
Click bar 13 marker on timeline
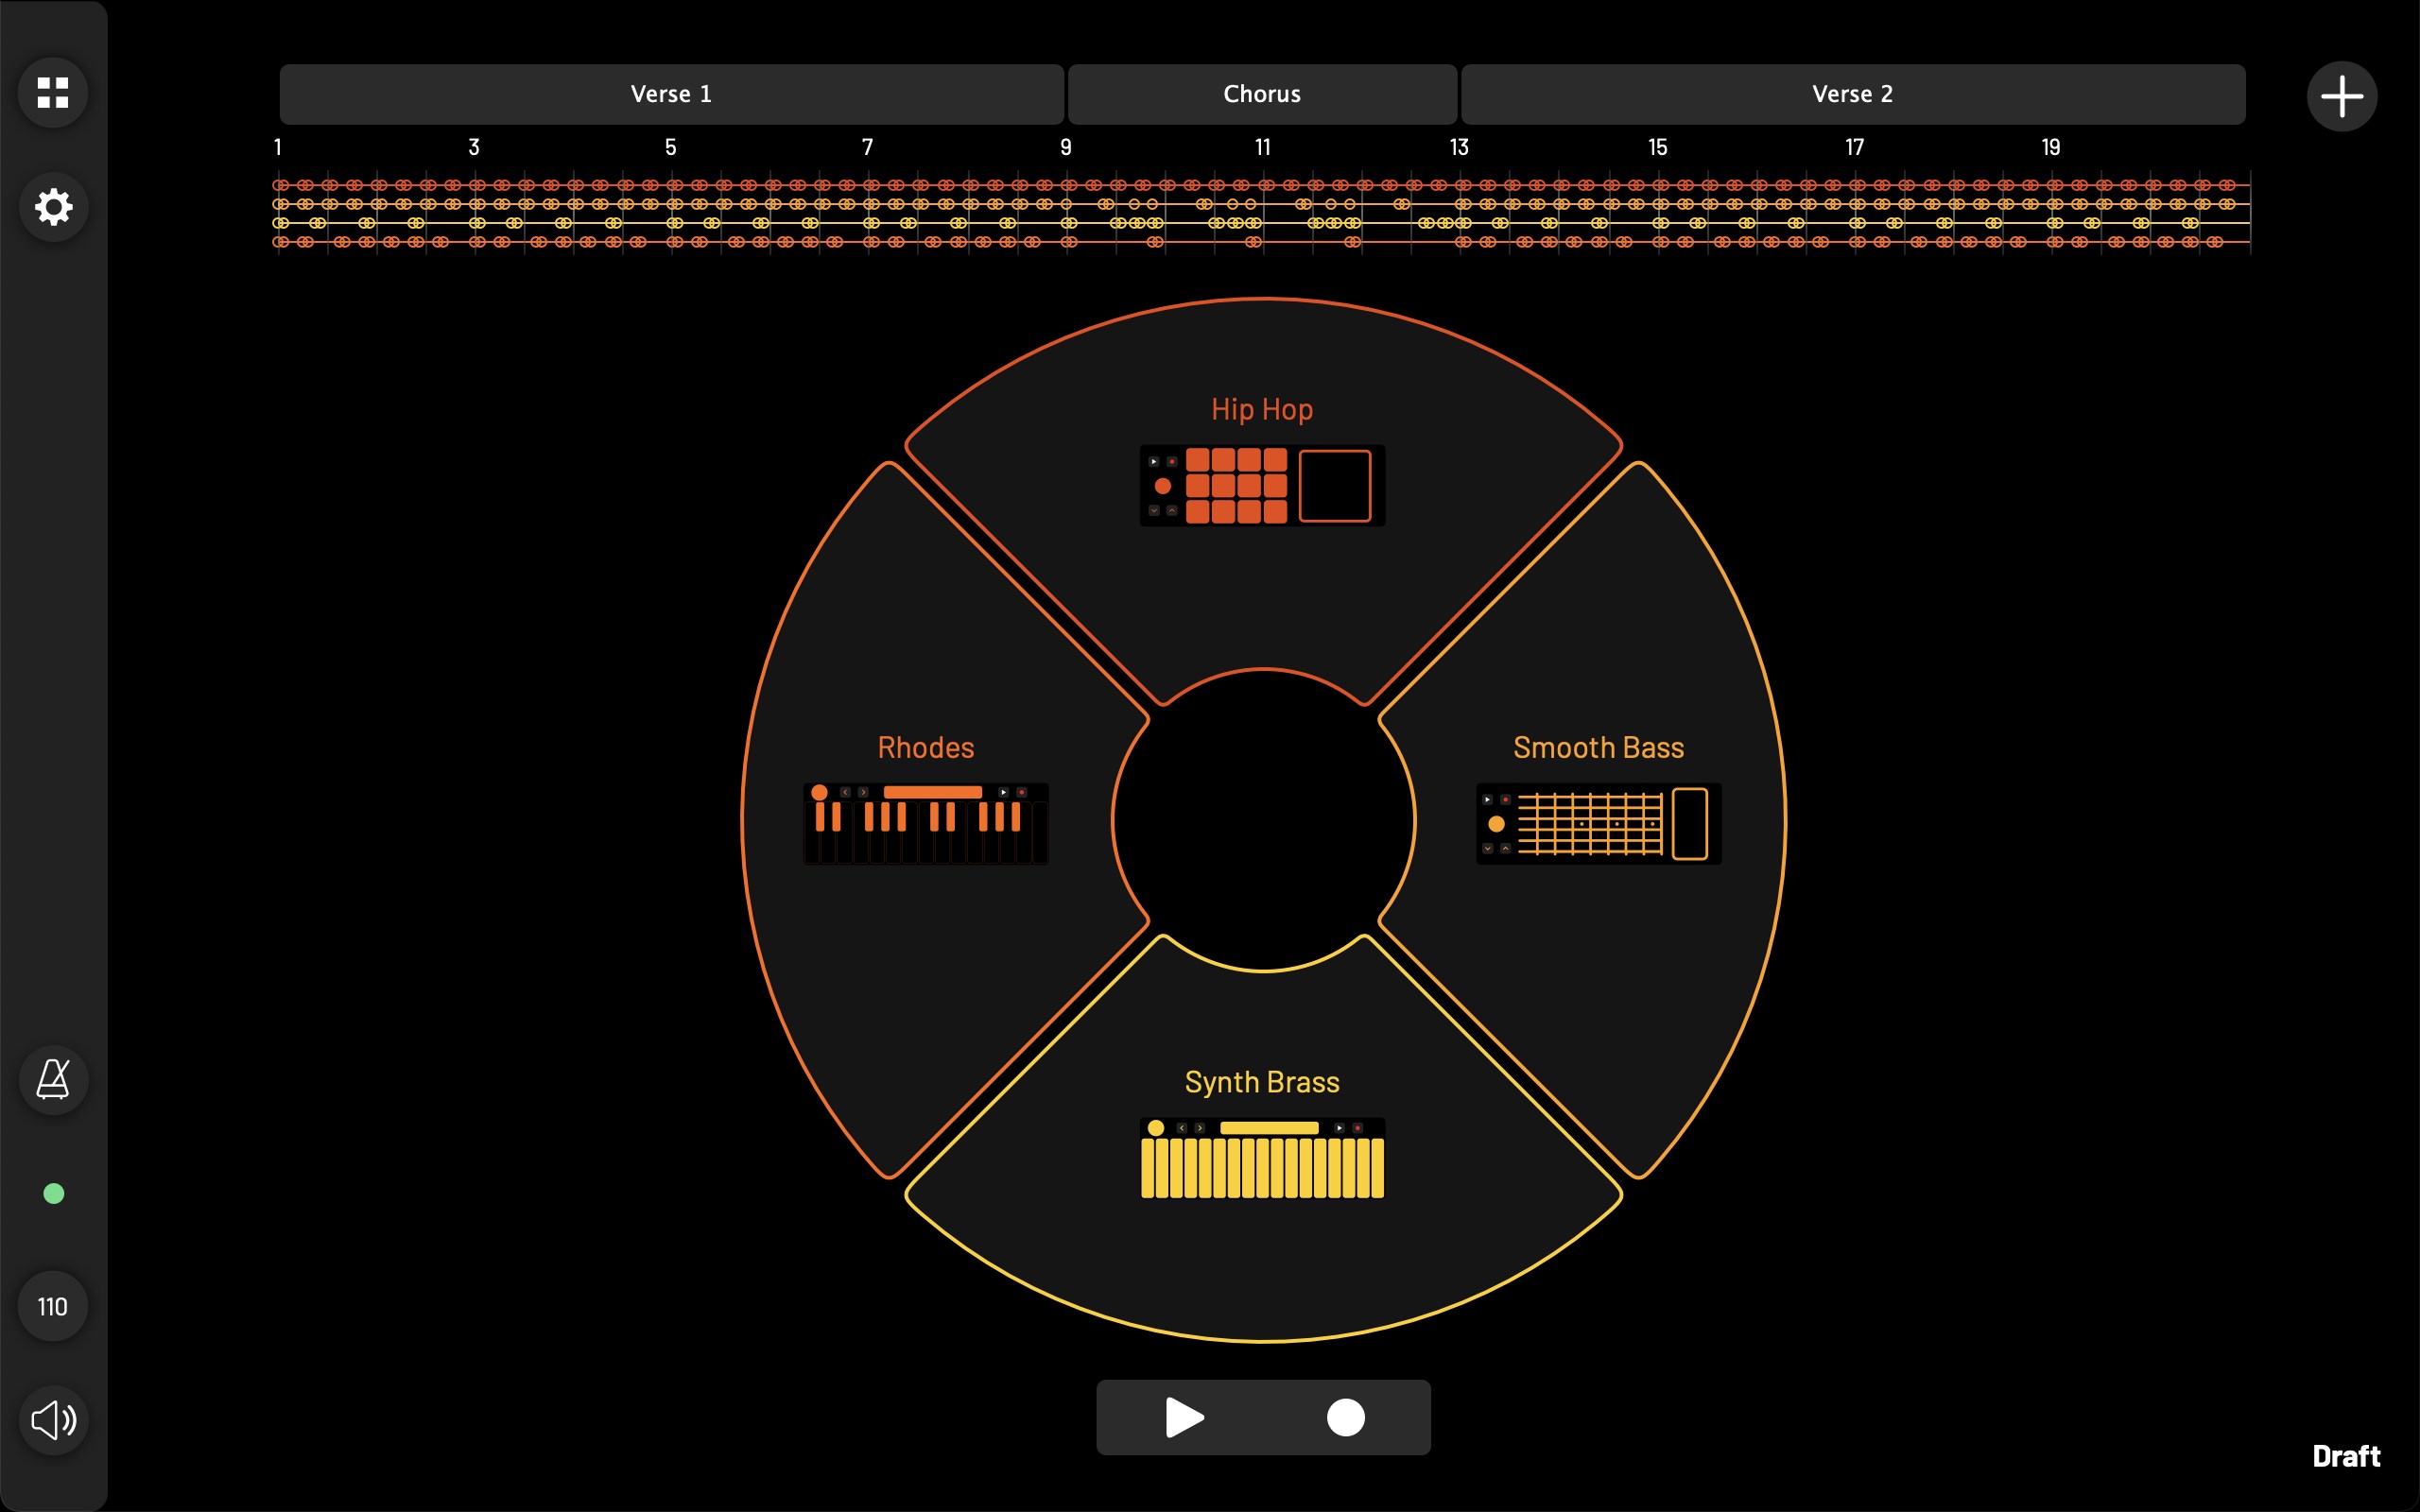[x=1459, y=148]
